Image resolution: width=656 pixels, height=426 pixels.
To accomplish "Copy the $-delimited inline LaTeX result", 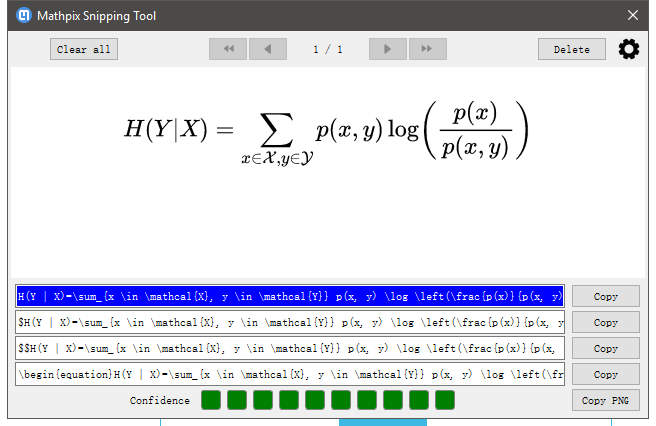I will pyautogui.click(x=606, y=322).
